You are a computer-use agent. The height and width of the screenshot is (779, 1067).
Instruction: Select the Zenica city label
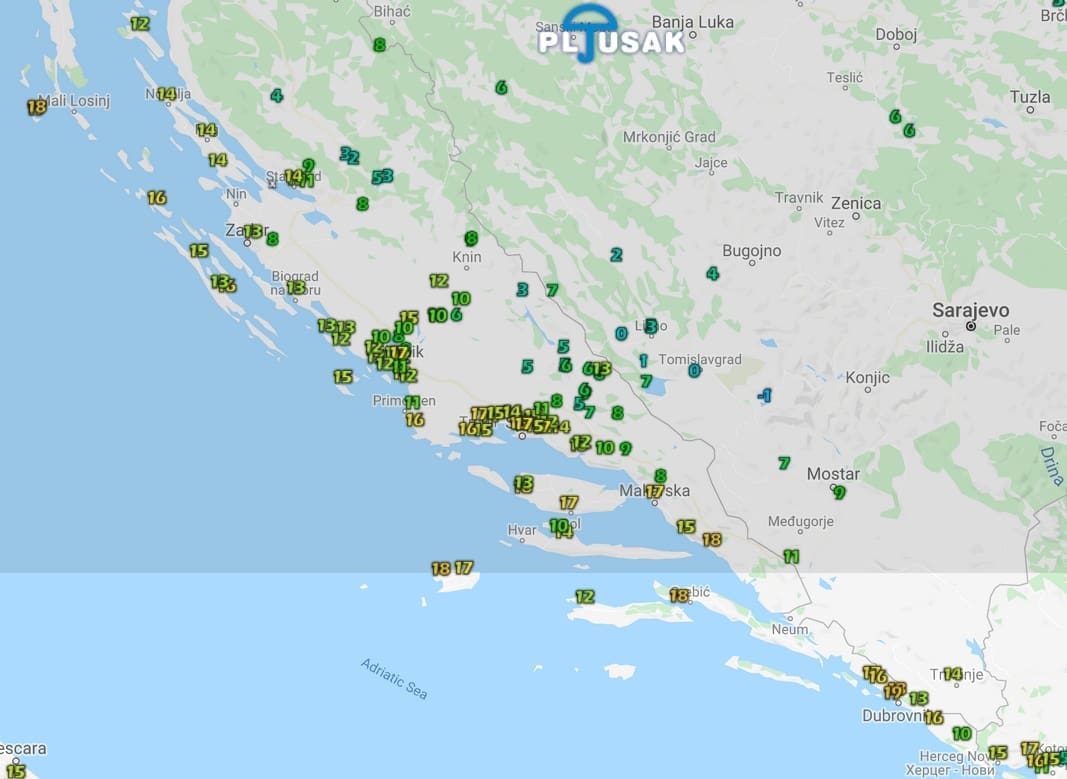click(856, 204)
